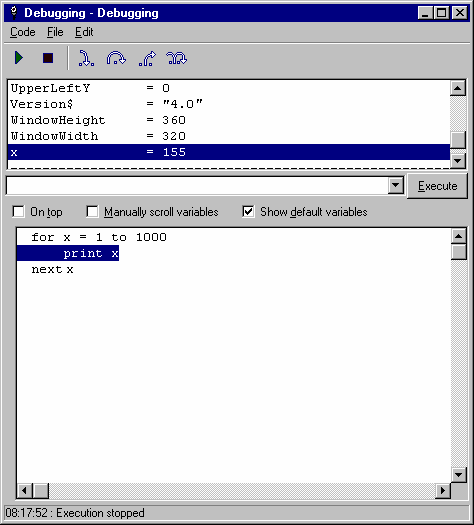
Task: Uncheck Show default variables
Action: click(x=248, y=212)
